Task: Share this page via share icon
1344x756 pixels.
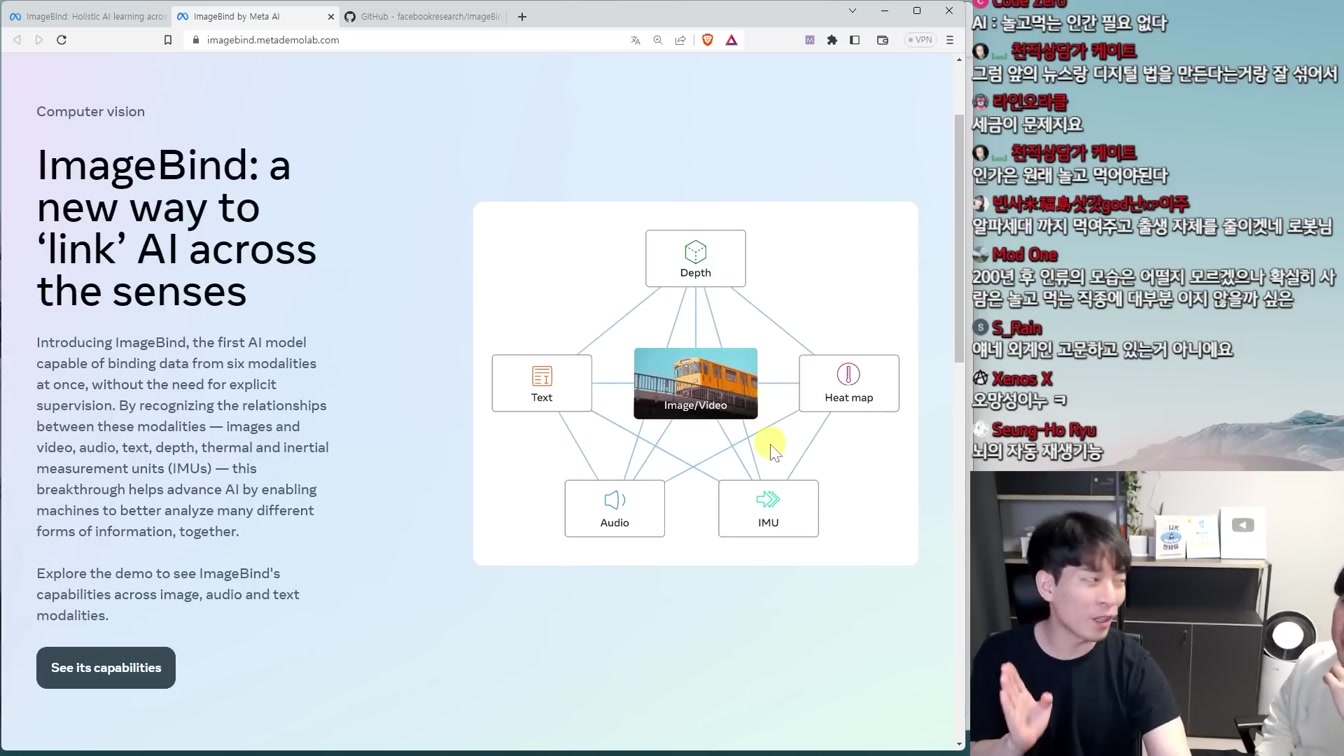Action: click(681, 40)
